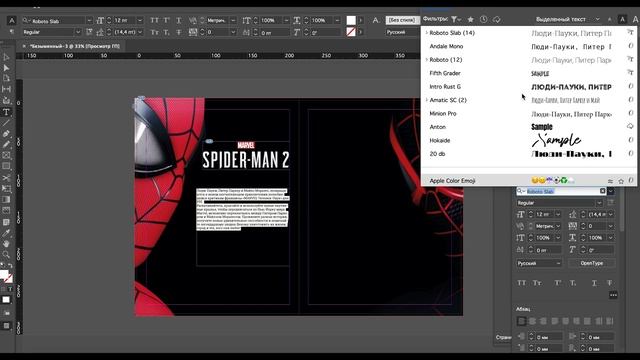This screenshot has height=360, width=640.
Task: Expand the Roboto (12) font family
Action: coord(427,60)
